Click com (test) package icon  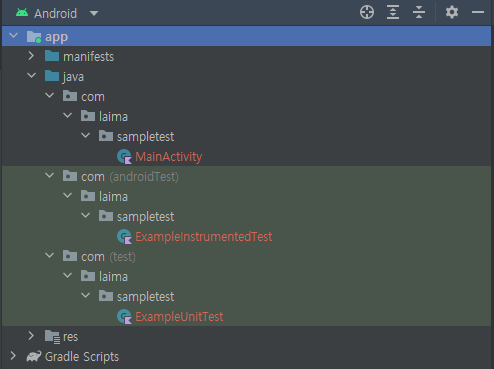(70, 256)
